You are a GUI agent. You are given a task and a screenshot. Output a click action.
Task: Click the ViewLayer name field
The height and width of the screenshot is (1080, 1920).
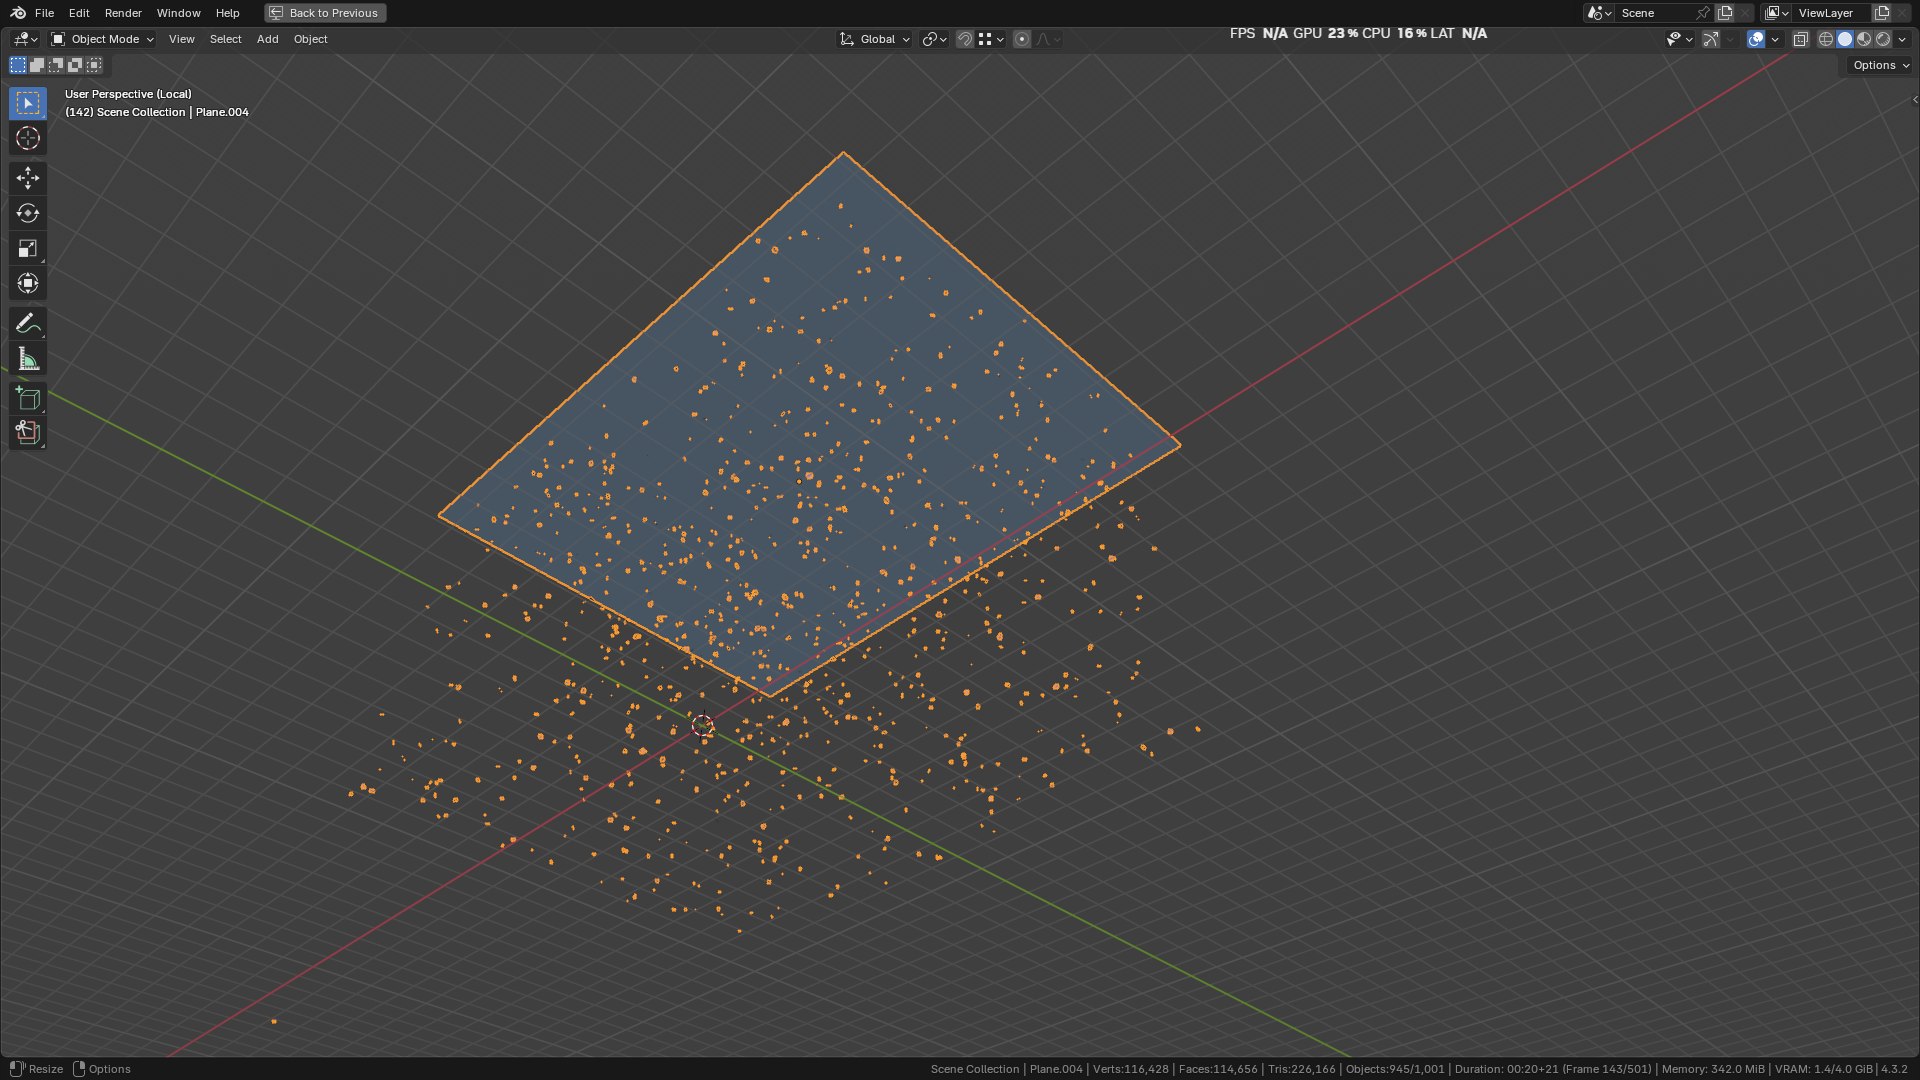click(x=1833, y=13)
